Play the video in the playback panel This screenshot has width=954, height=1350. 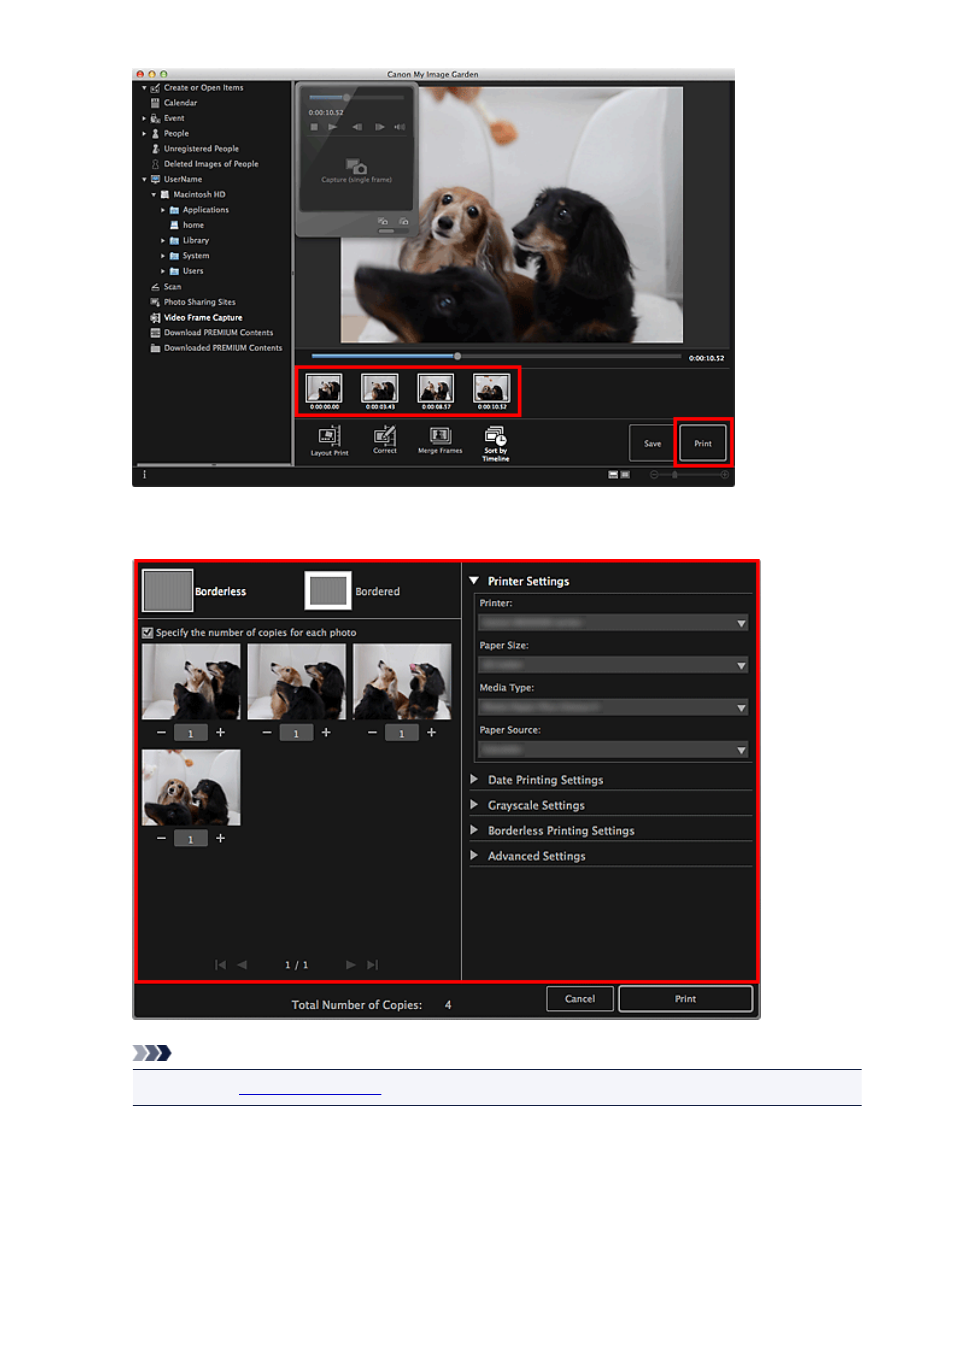coord(333,127)
